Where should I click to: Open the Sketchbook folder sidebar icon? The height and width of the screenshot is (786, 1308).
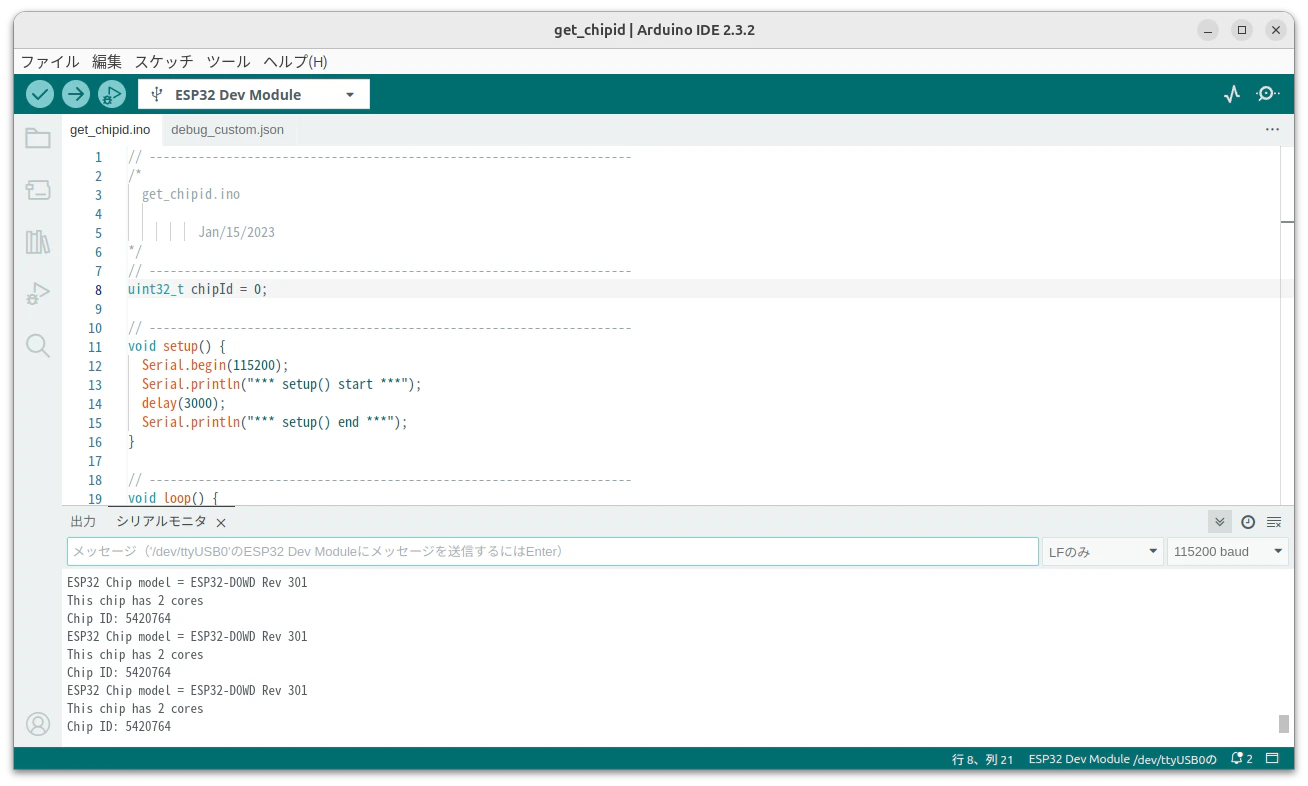click(x=38, y=138)
